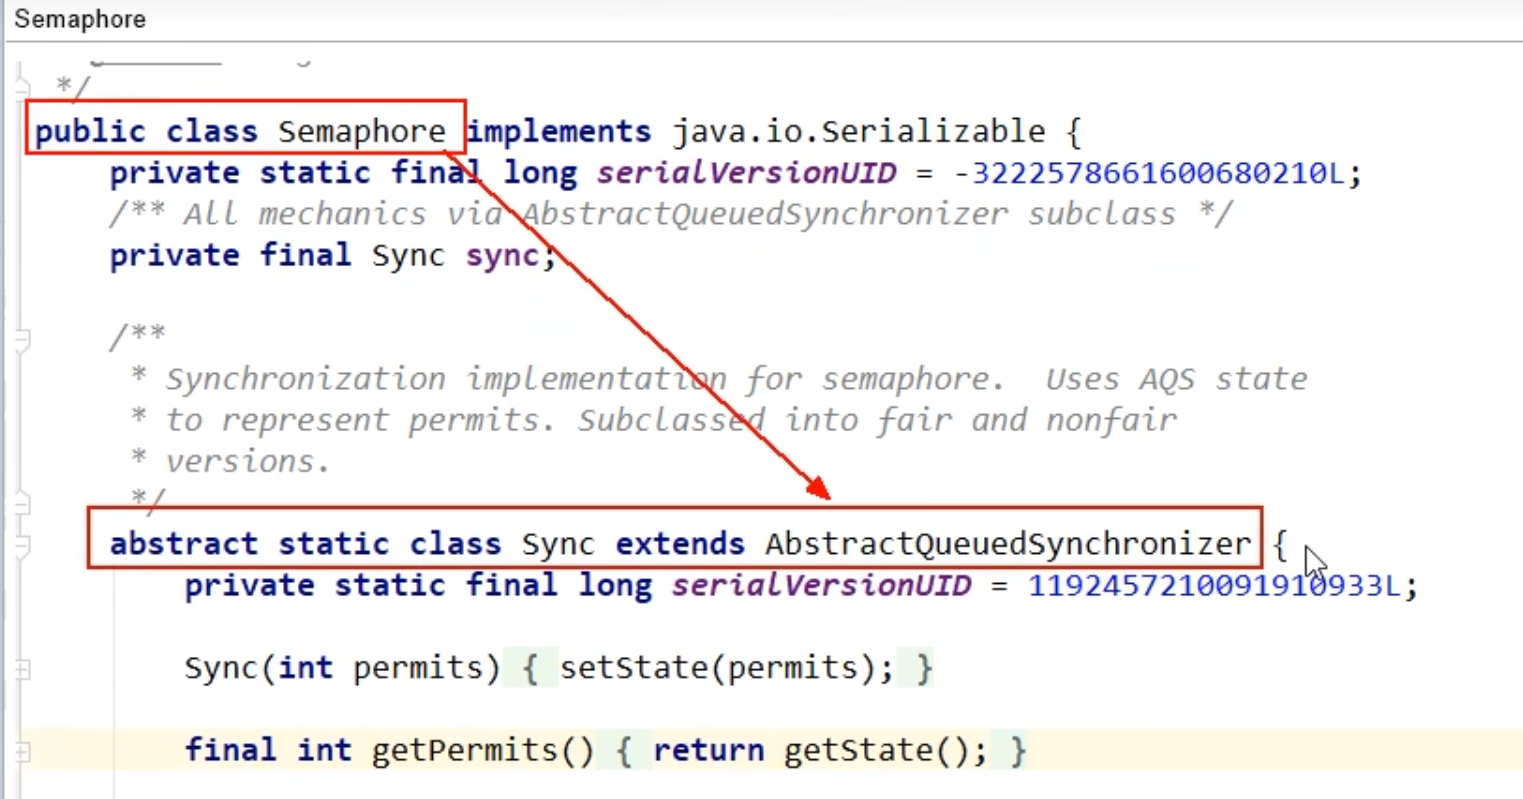Select the Semaphore editor tab
This screenshot has height=799, width=1523.
(80, 19)
